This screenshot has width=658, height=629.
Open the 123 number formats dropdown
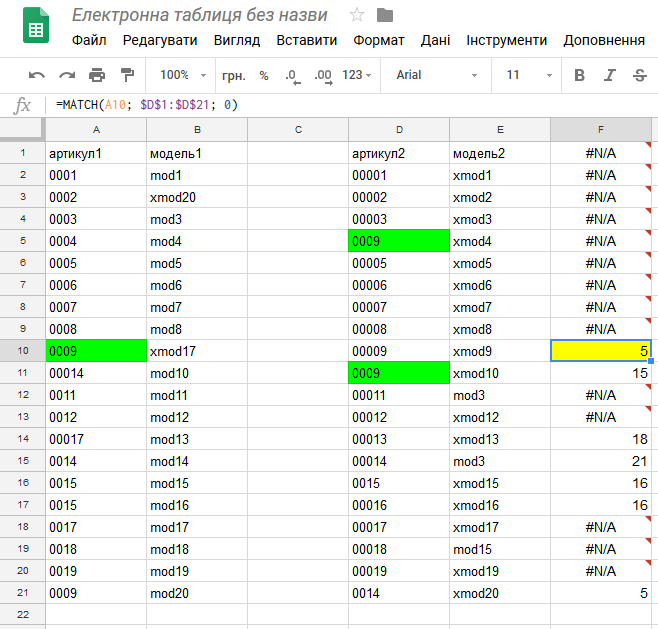(x=357, y=75)
